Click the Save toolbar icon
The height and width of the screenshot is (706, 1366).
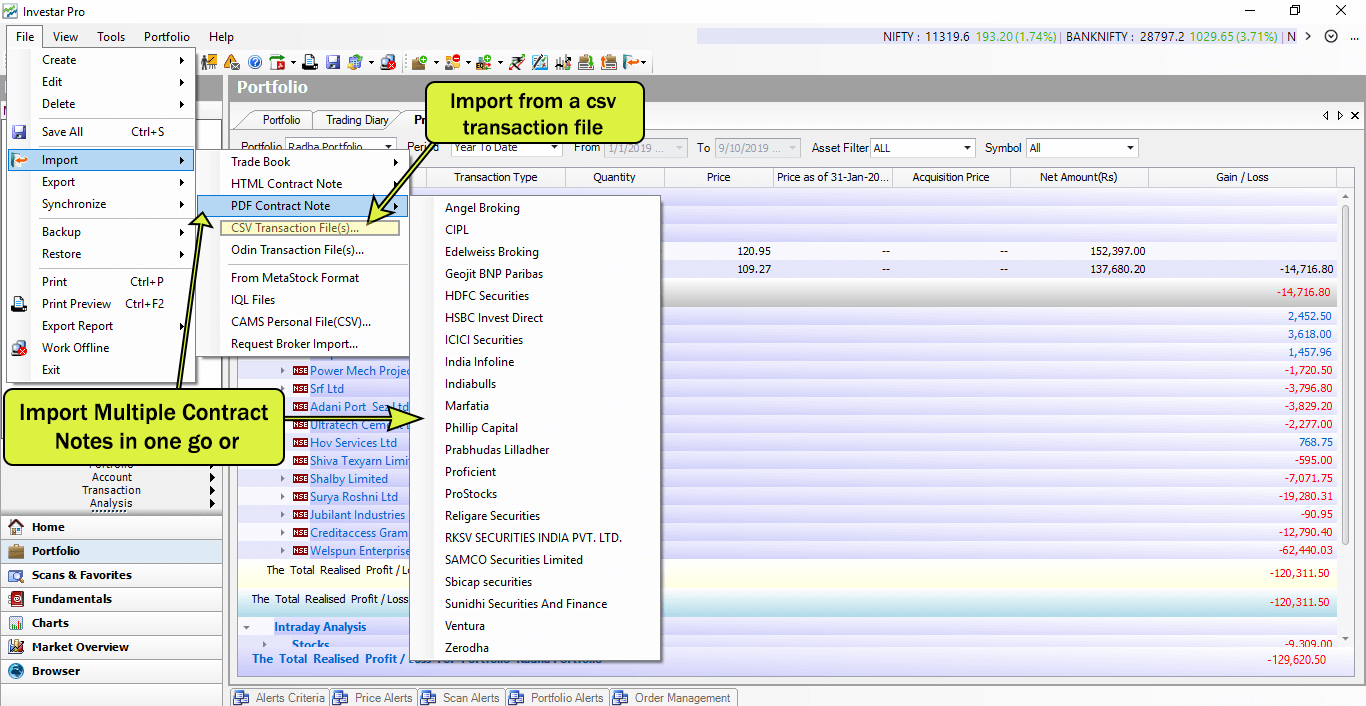point(334,62)
